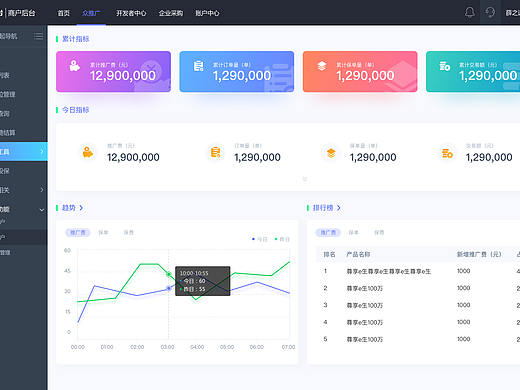Expand the 排行榜 section arrow
Screen dimensions: 520x390
tap(339, 208)
